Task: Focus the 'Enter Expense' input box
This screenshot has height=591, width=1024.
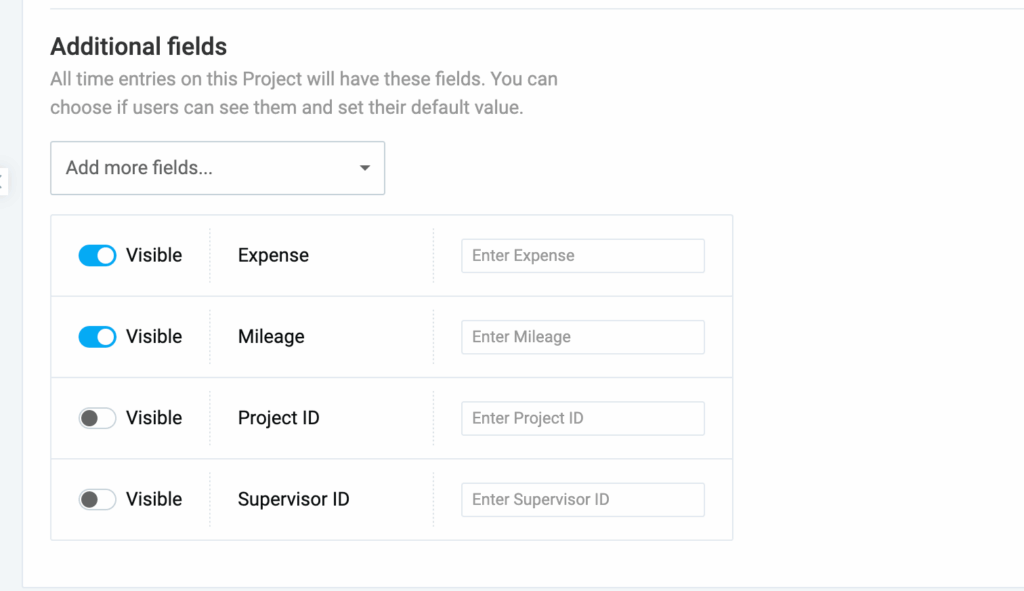Action: 582,256
